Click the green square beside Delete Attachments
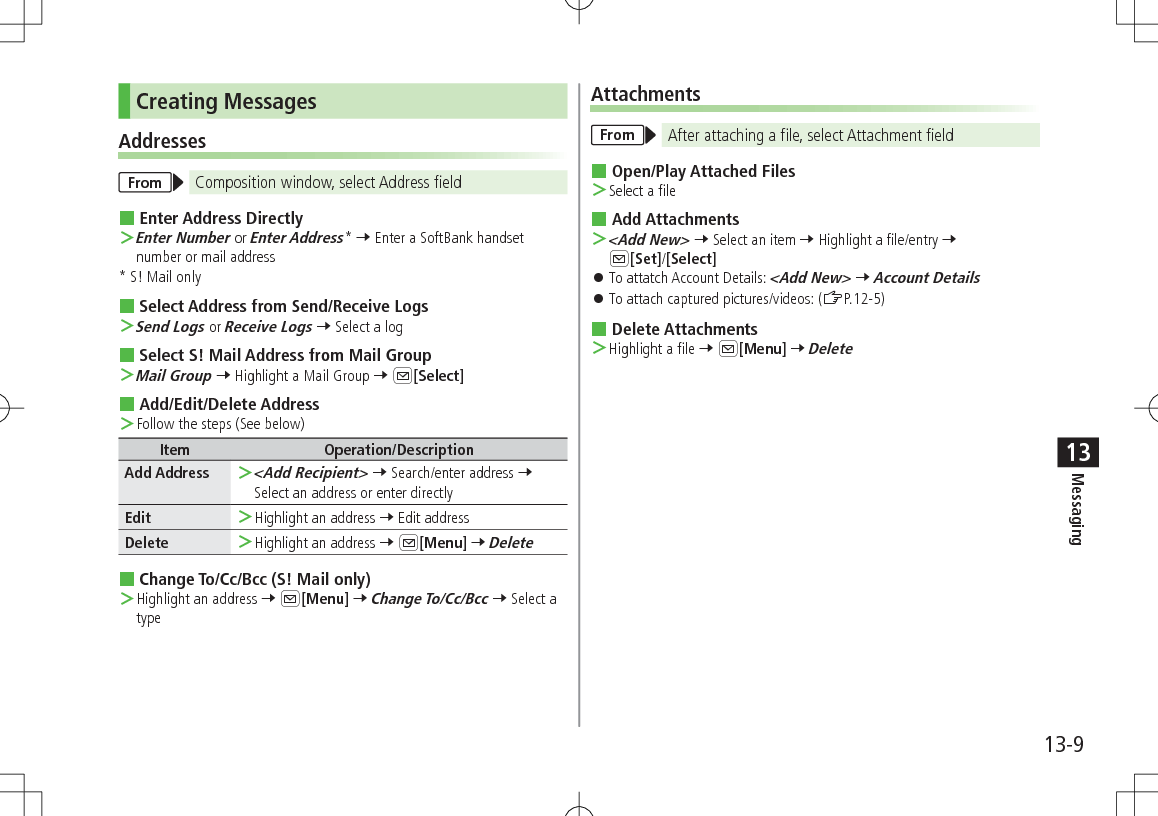 pyautogui.click(x=601, y=328)
